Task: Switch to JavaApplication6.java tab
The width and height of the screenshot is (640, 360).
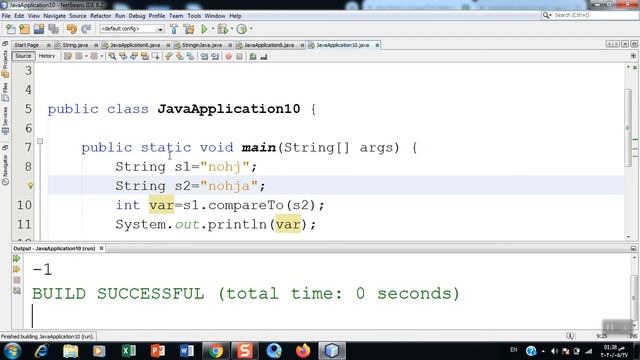Action: click(x=135, y=45)
